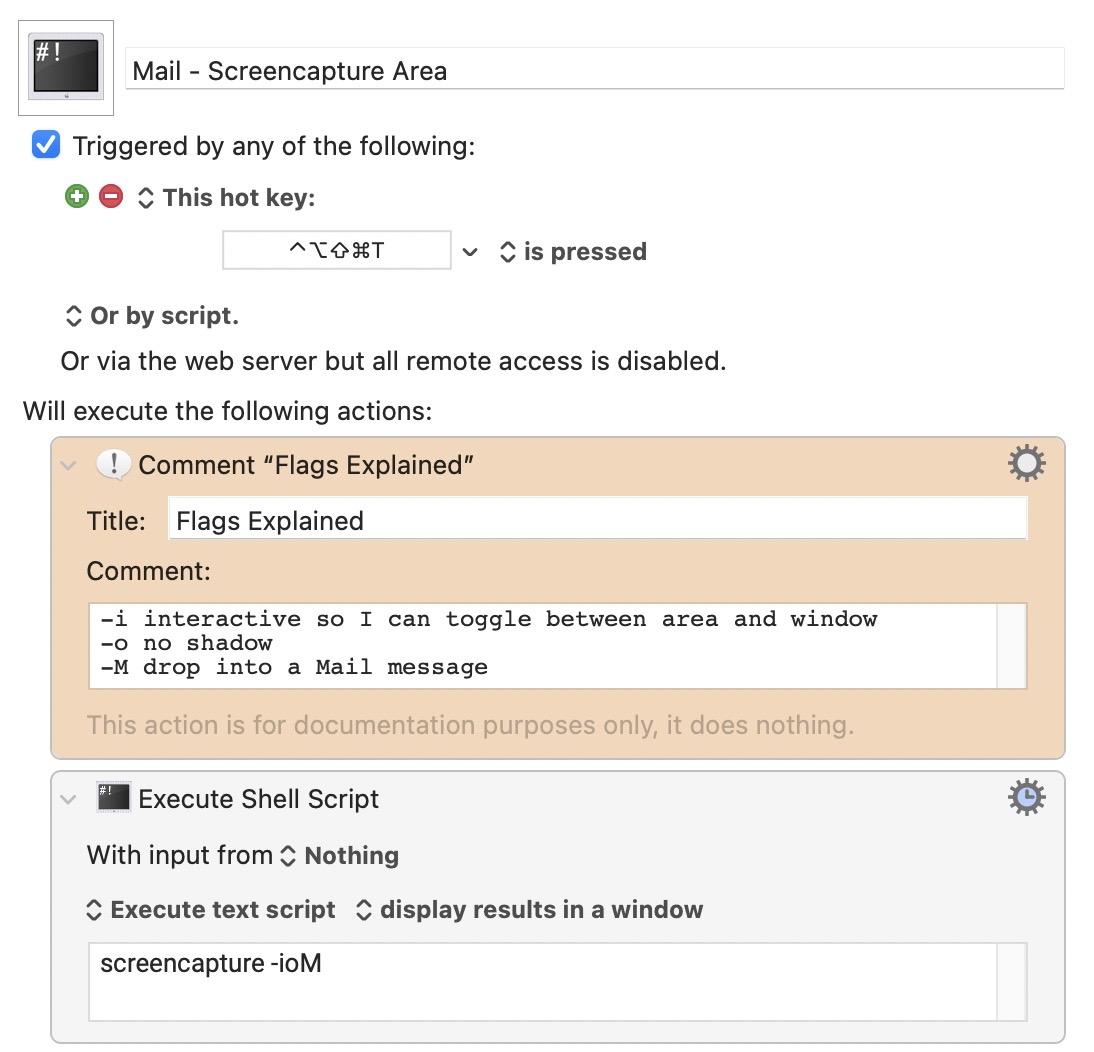The image size is (1094, 1052).
Task: Open the Comment action gear menu
Action: (1027, 464)
